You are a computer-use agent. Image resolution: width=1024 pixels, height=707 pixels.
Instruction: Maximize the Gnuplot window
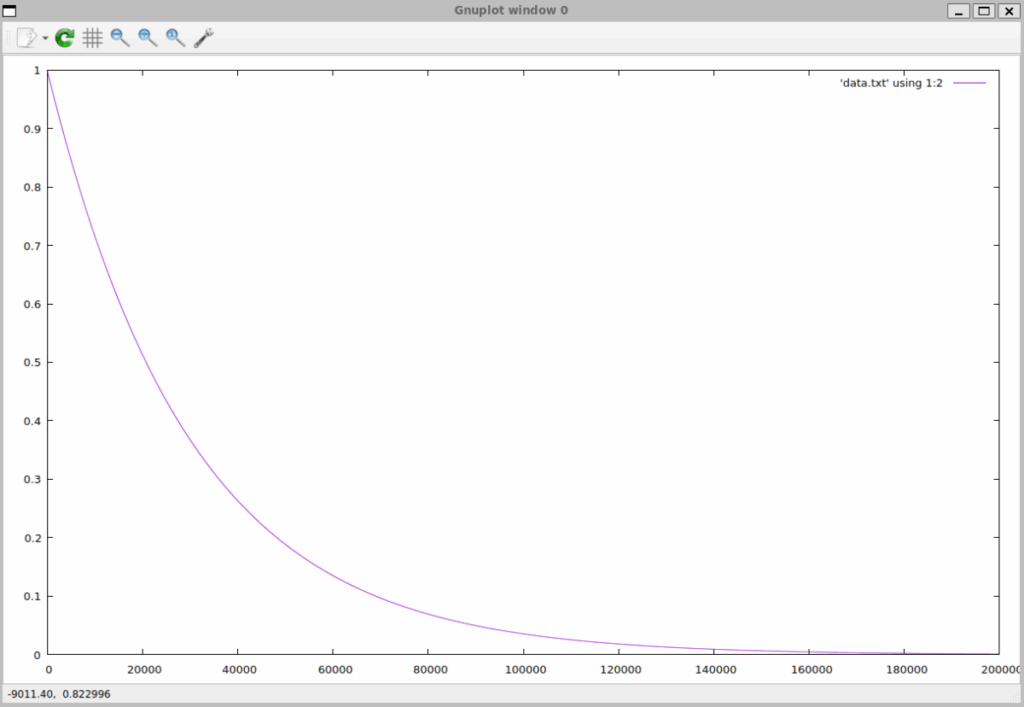click(x=984, y=10)
